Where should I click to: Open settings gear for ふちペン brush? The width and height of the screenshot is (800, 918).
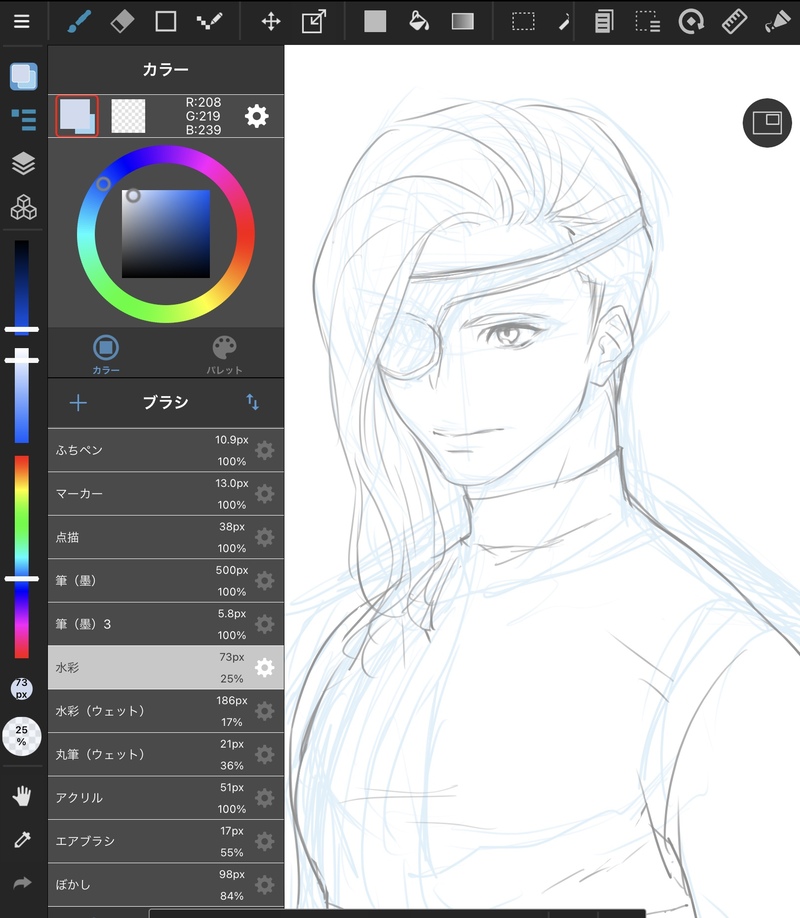[x=265, y=450]
